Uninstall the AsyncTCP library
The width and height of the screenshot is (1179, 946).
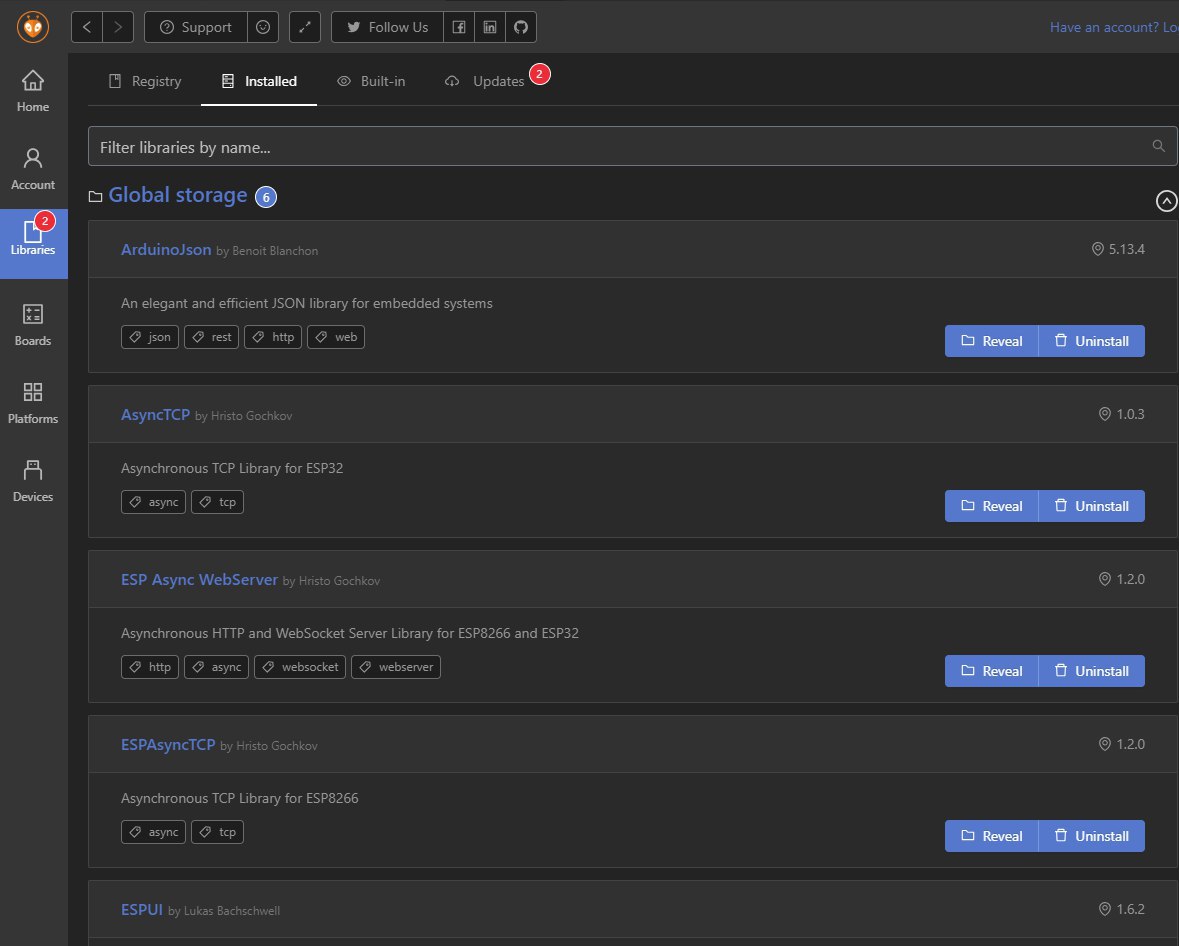(1092, 505)
